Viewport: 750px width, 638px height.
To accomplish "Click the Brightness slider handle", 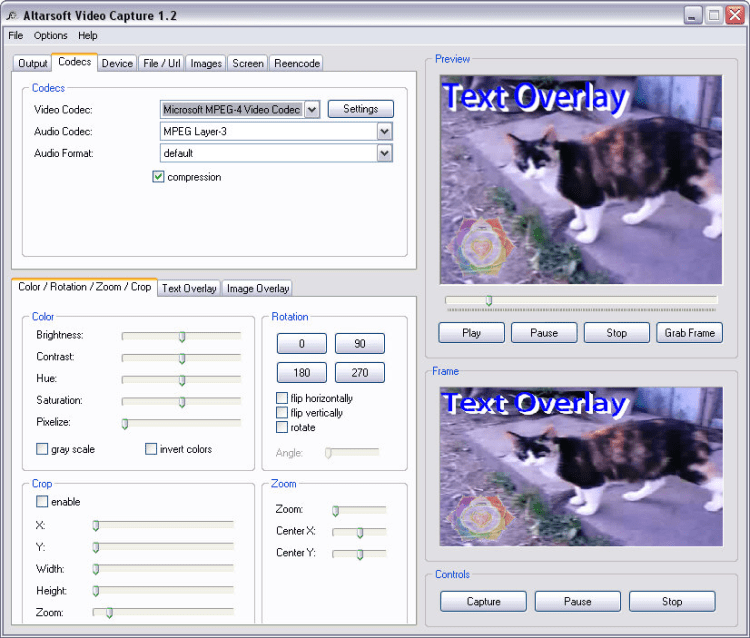I will (x=182, y=337).
